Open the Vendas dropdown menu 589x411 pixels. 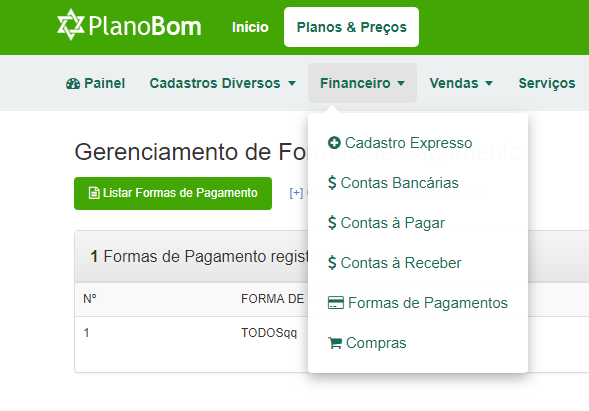click(461, 83)
